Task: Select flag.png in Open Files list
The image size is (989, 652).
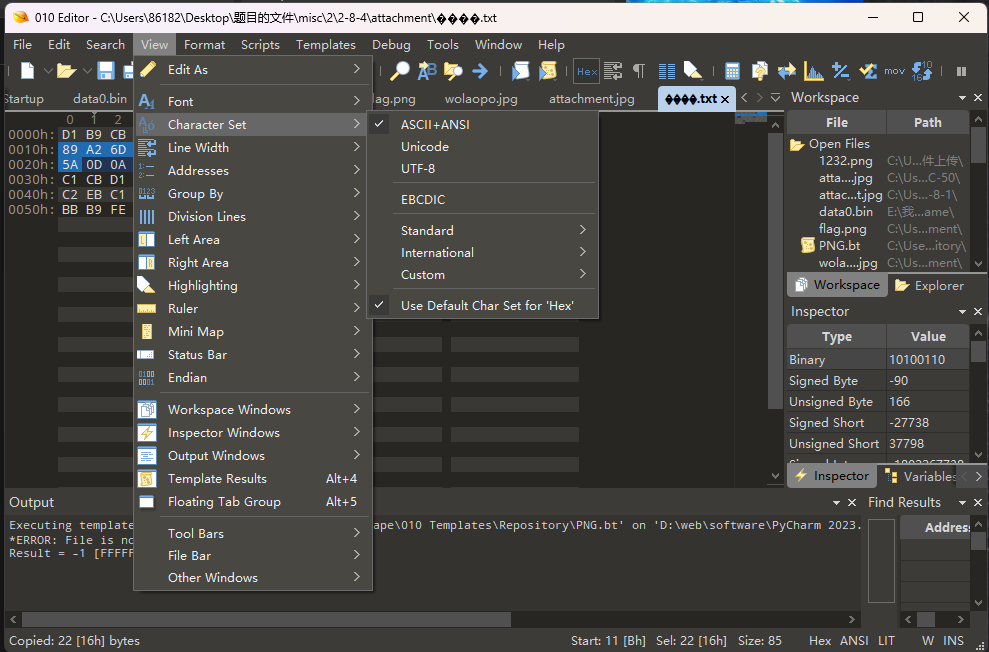Action: click(x=843, y=229)
